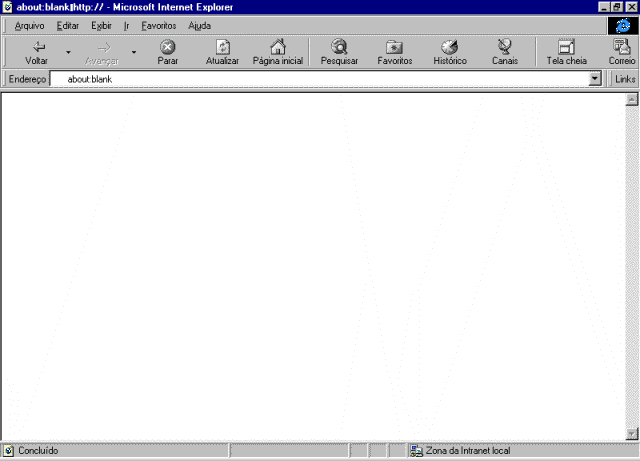Open the Correio mail button
This screenshot has height=461, width=640.
point(622,52)
